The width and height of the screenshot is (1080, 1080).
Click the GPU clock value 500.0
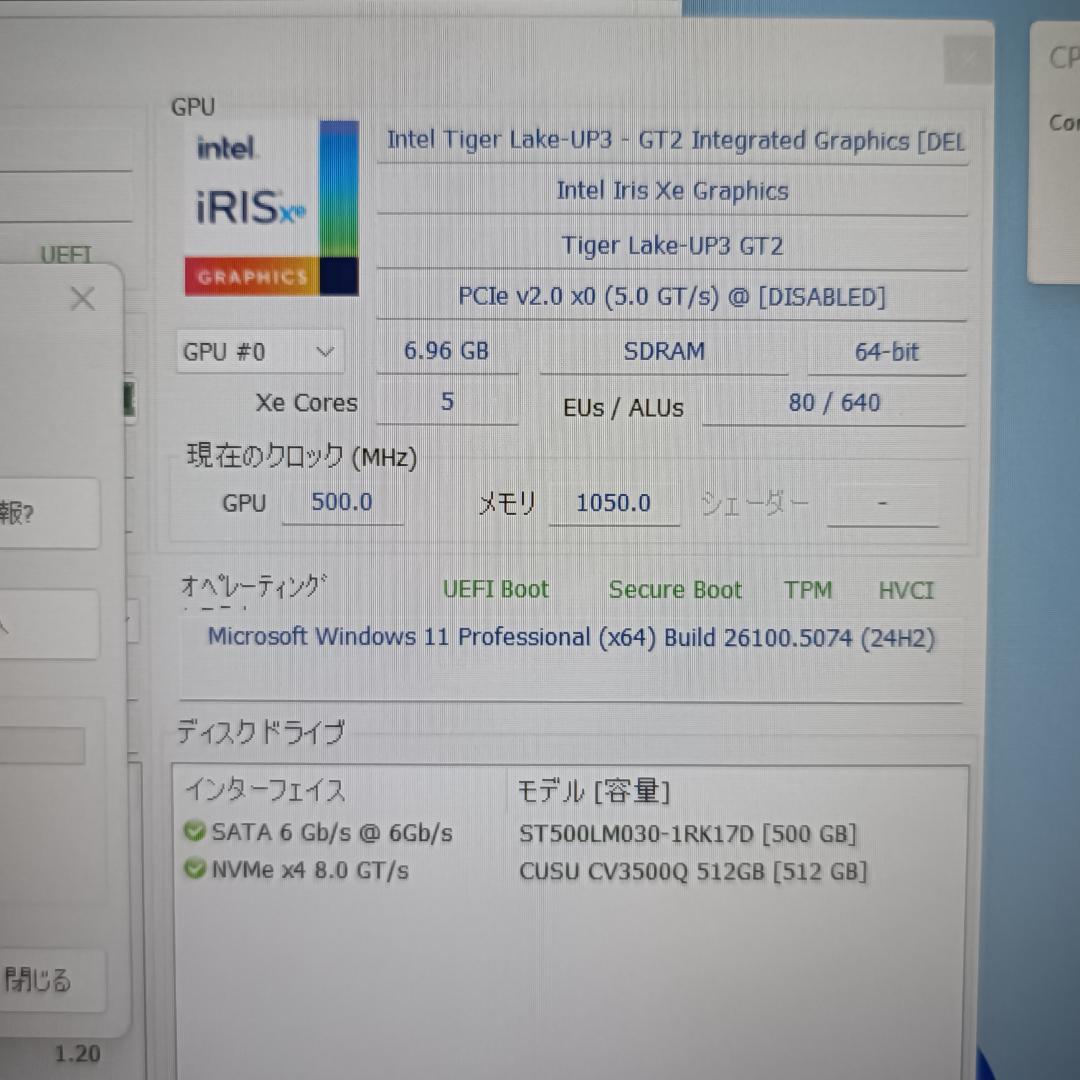[342, 502]
